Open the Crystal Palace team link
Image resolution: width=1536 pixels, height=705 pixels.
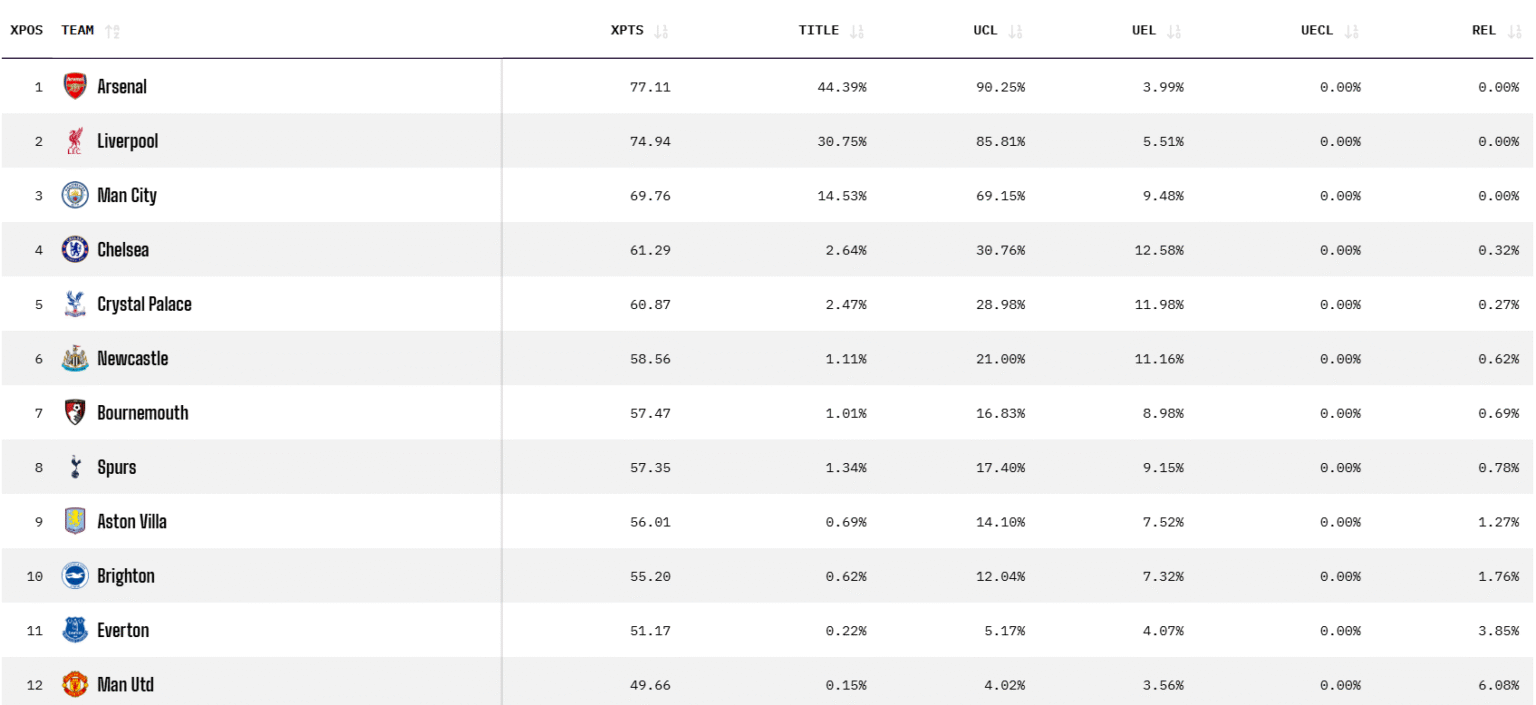click(144, 304)
